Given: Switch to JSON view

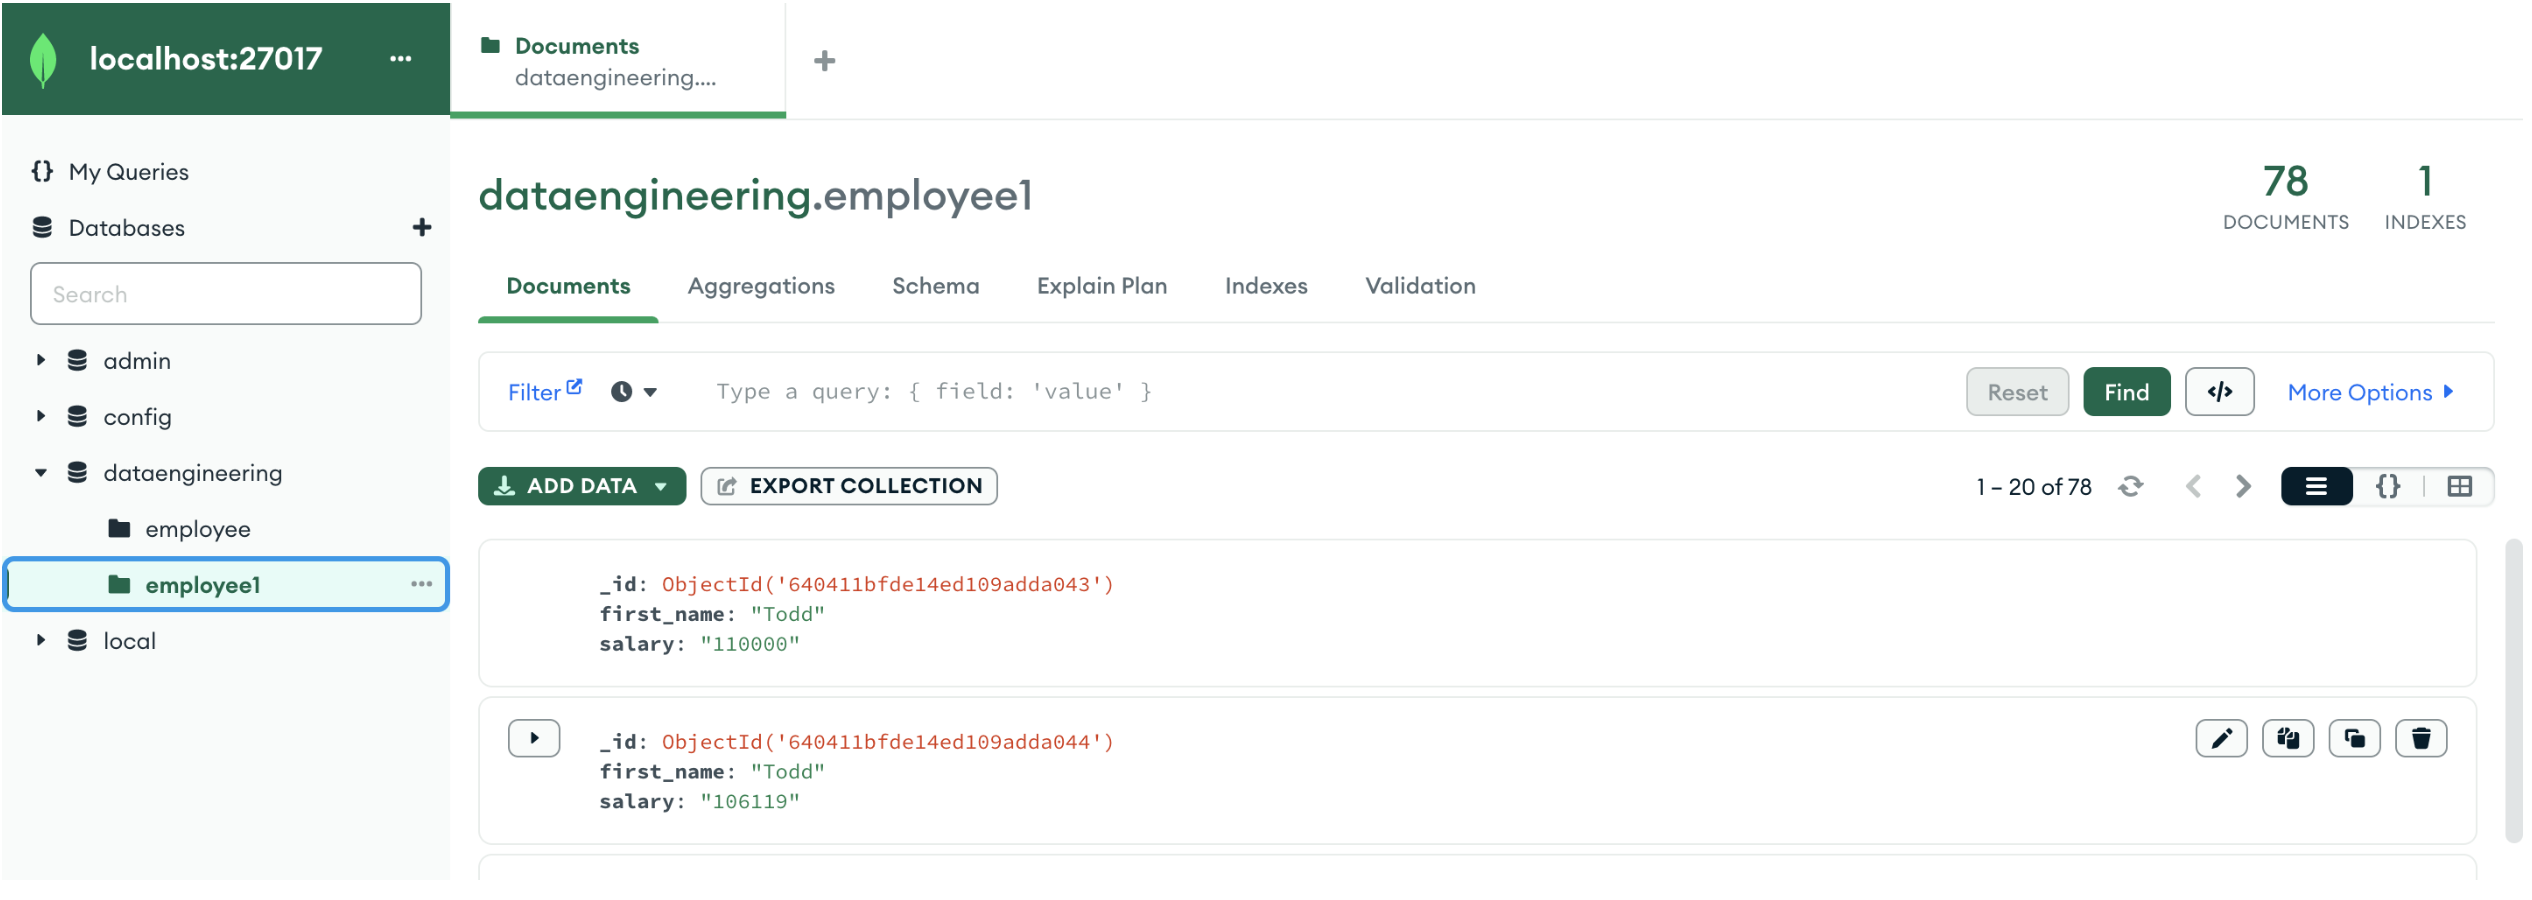Looking at the screenshot, I should 2387,486.
